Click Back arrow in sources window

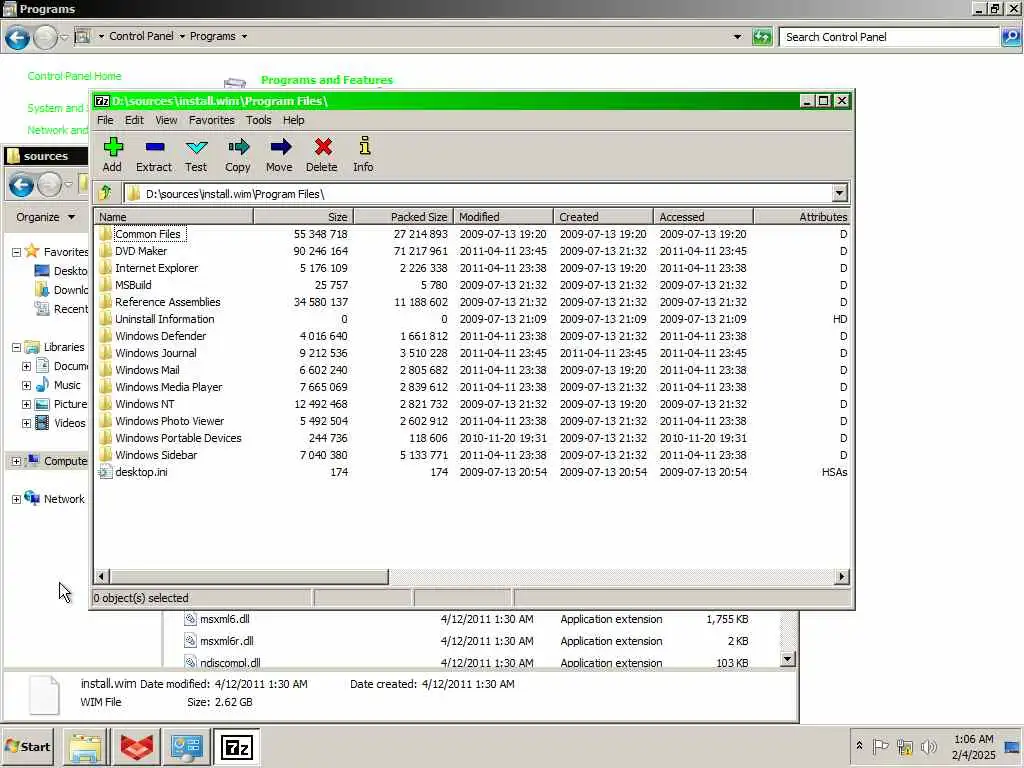22,185
